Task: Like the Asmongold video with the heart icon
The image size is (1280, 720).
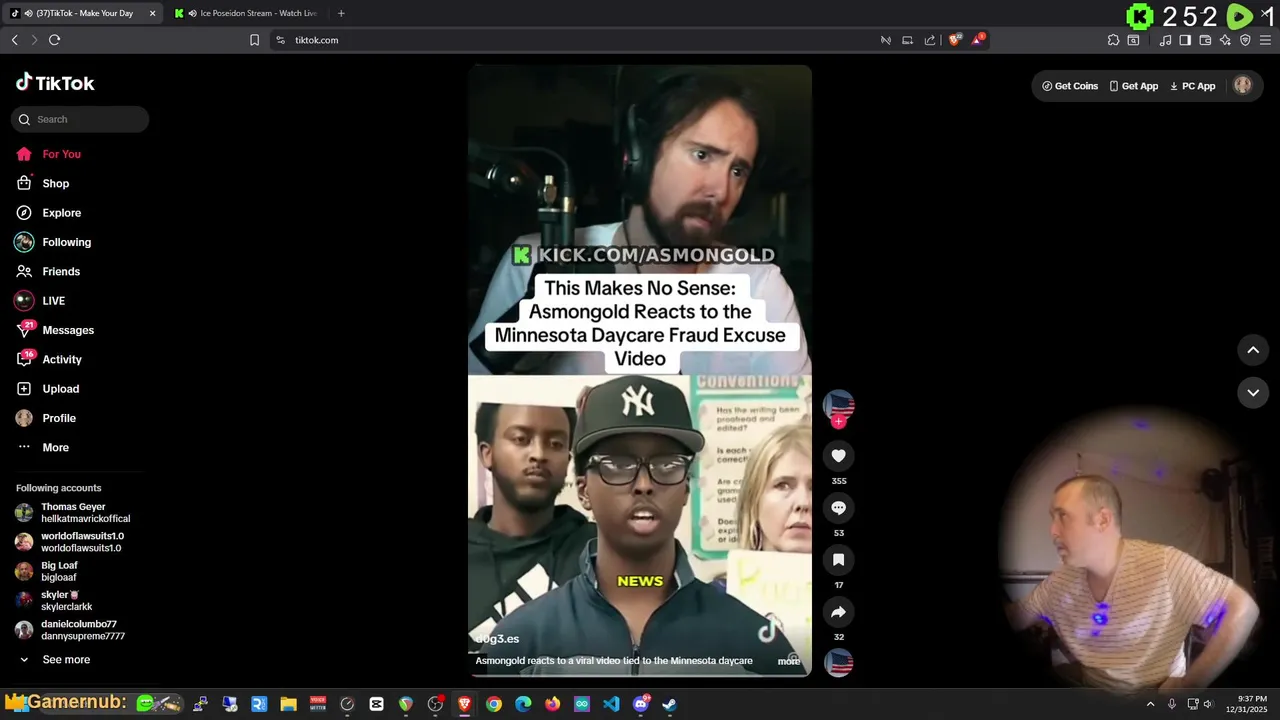Action: [838, 456]
